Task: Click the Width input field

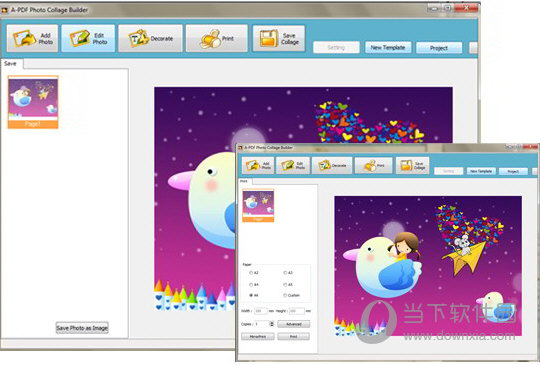Action: point(261,311)
